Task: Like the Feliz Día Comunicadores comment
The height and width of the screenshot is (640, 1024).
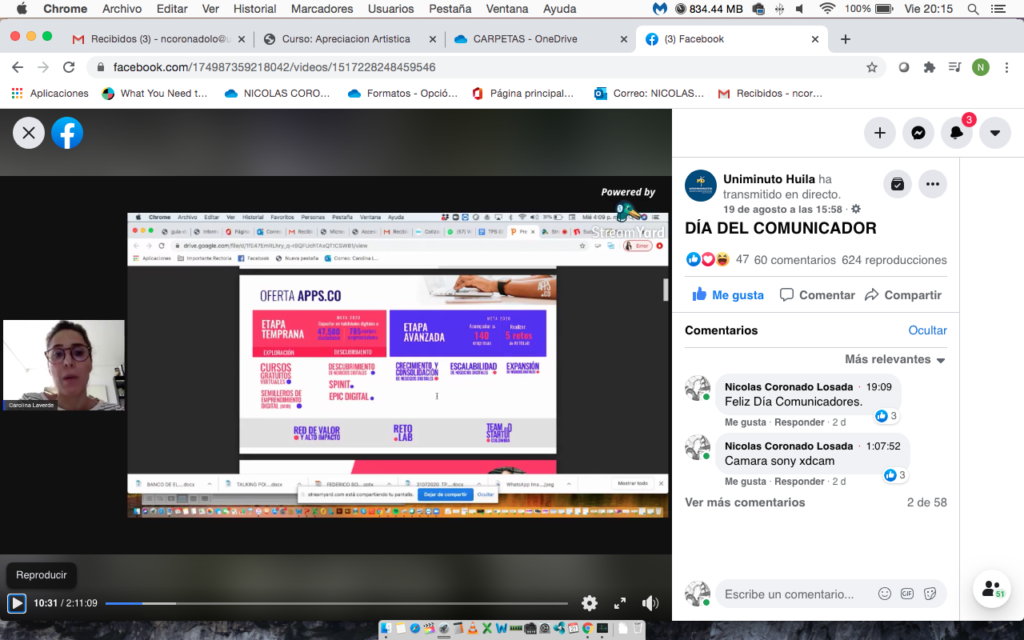Action: (745, 422)
